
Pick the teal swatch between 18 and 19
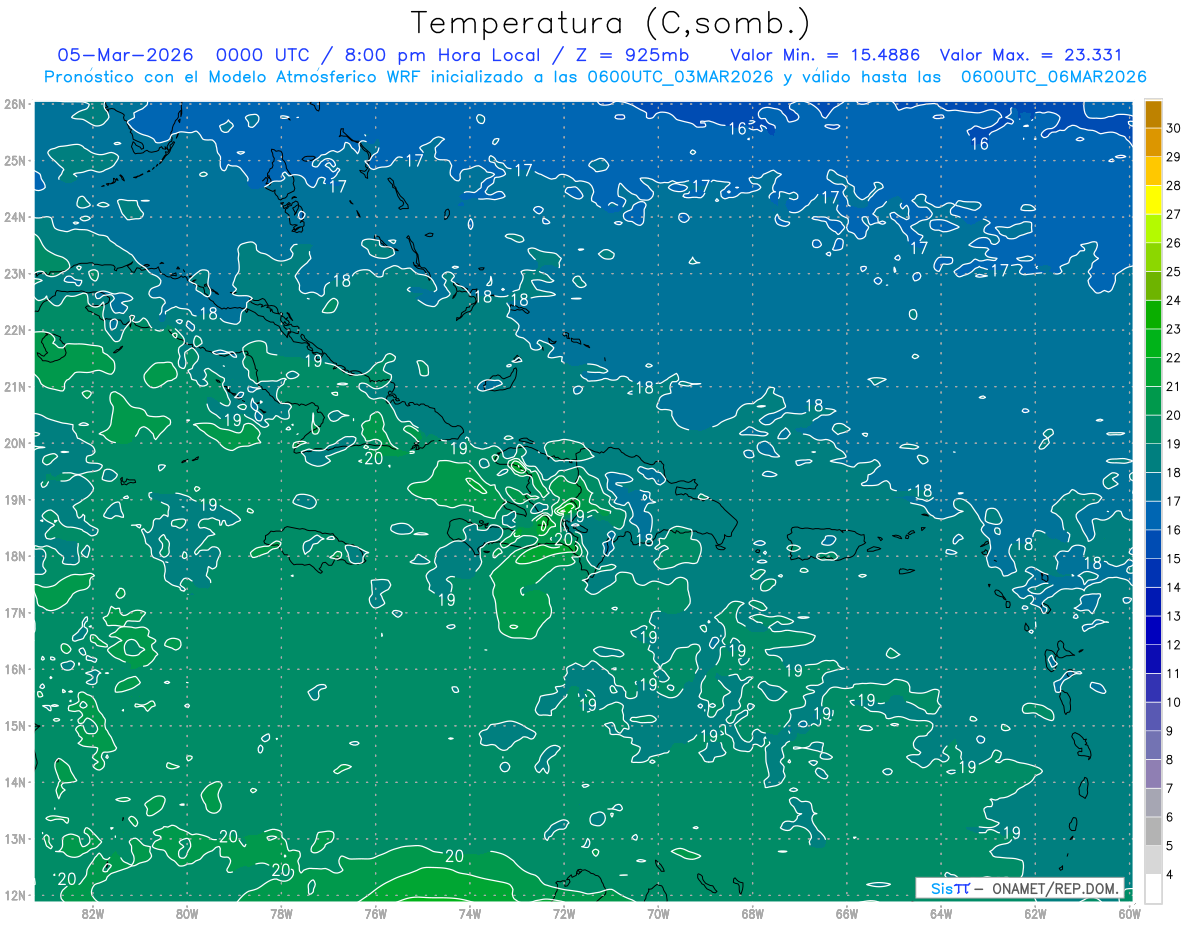coord(1153,458)
